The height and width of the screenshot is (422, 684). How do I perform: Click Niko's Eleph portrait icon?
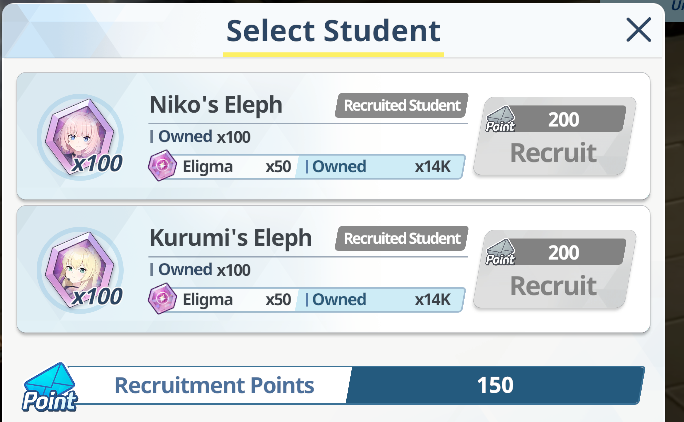click(x=80, y=137)
